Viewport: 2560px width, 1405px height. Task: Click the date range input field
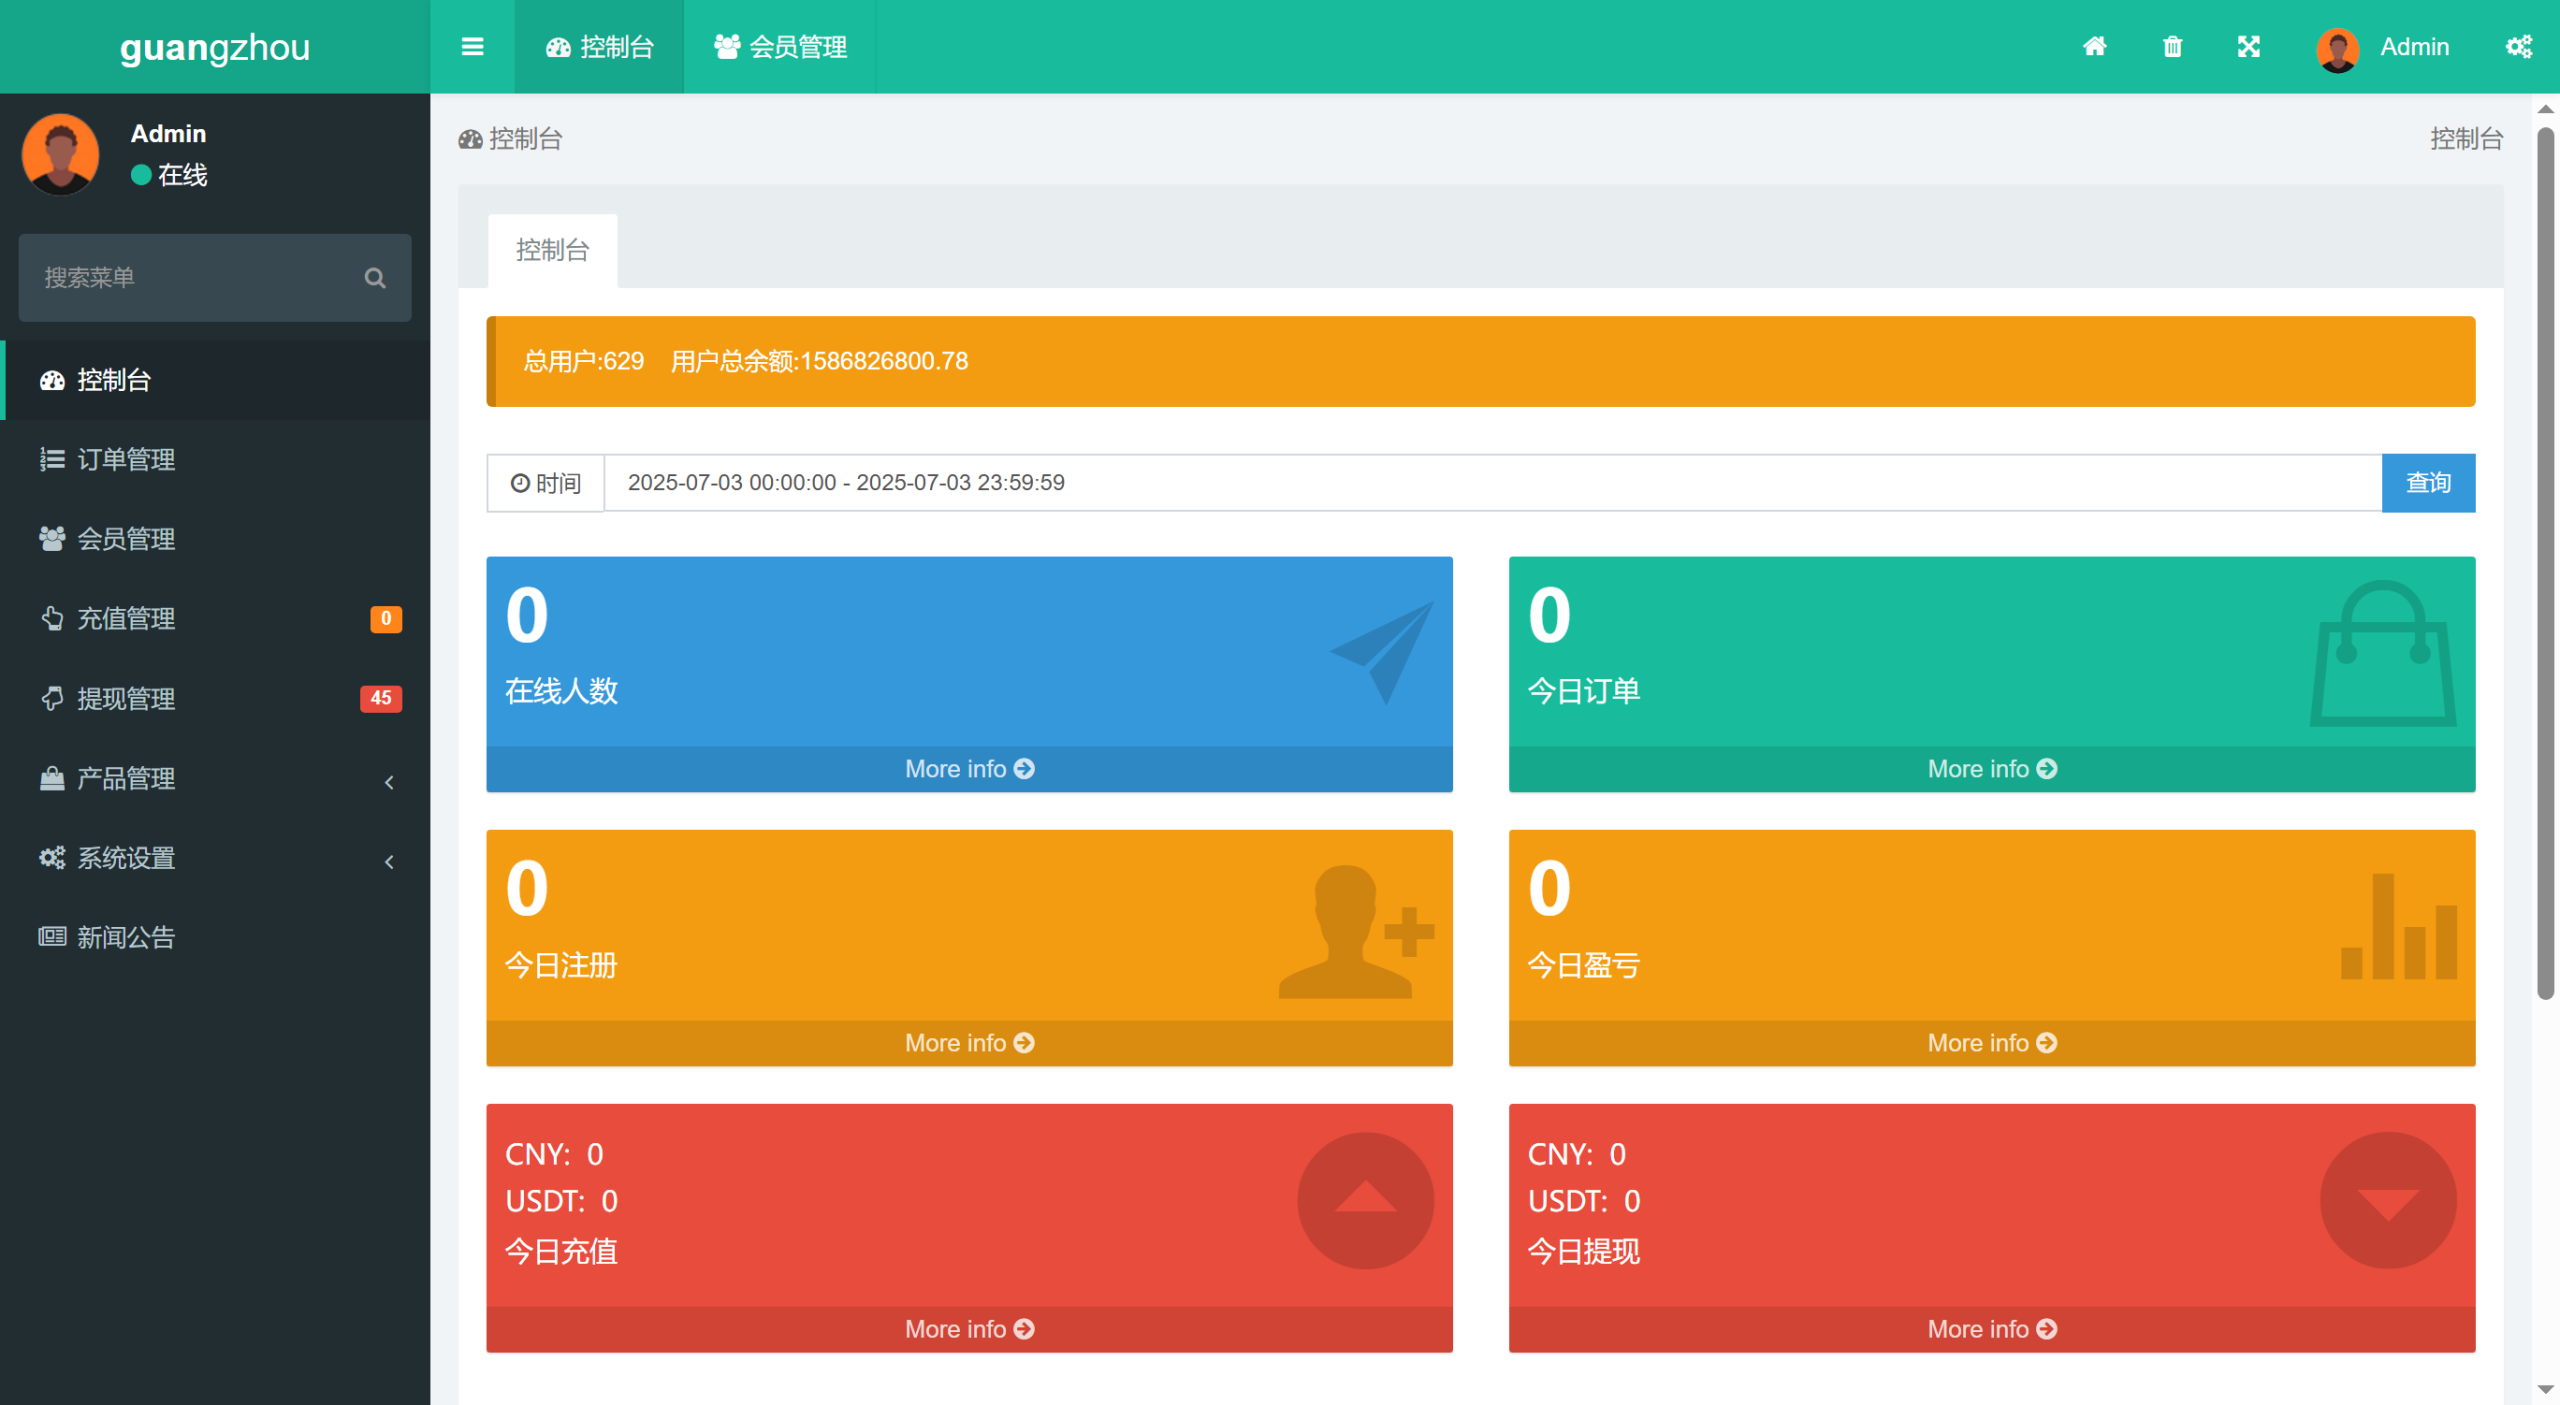[x=1493, y=483]
